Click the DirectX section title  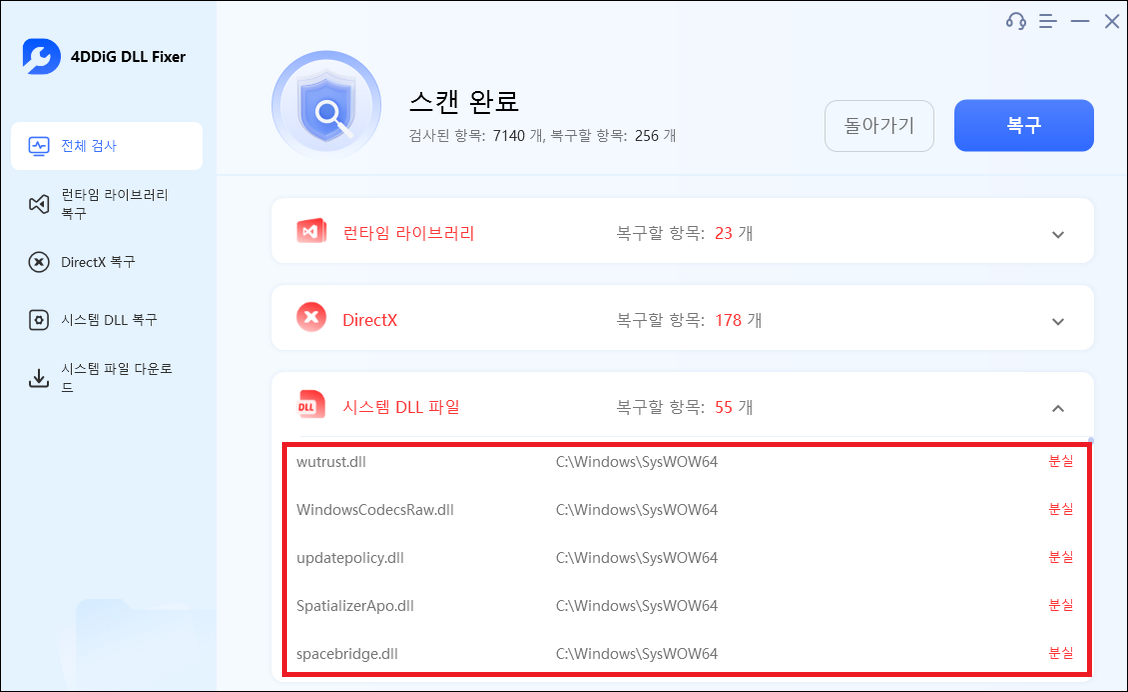pos(370,320)
